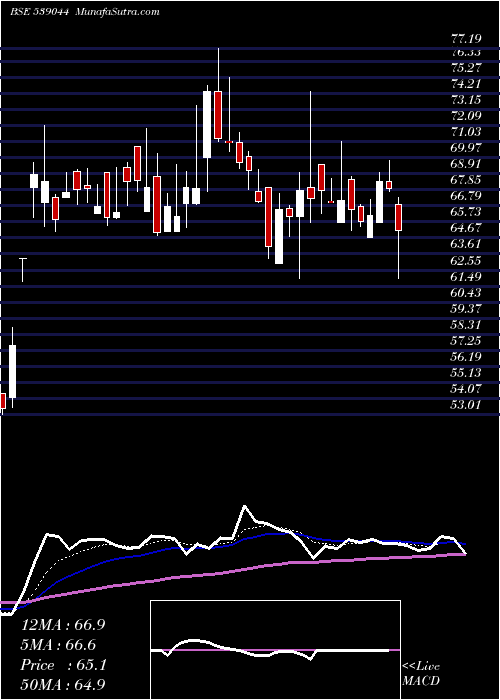Click the 73.15 price axis label

point(466,100)
